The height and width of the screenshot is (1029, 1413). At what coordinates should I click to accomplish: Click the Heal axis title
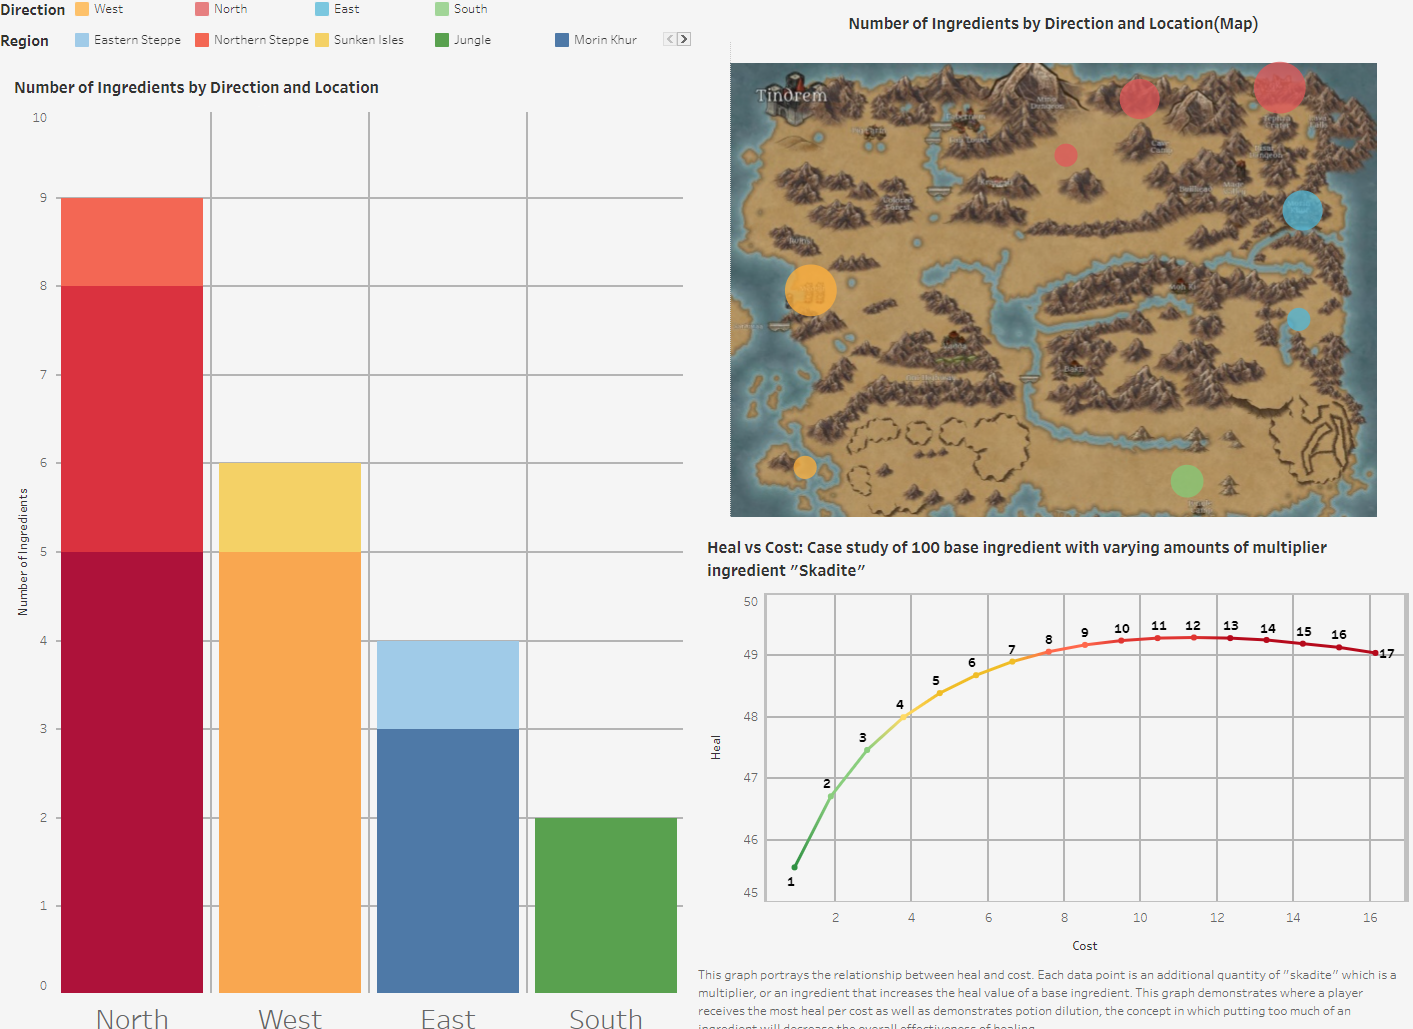click(716, 748)
